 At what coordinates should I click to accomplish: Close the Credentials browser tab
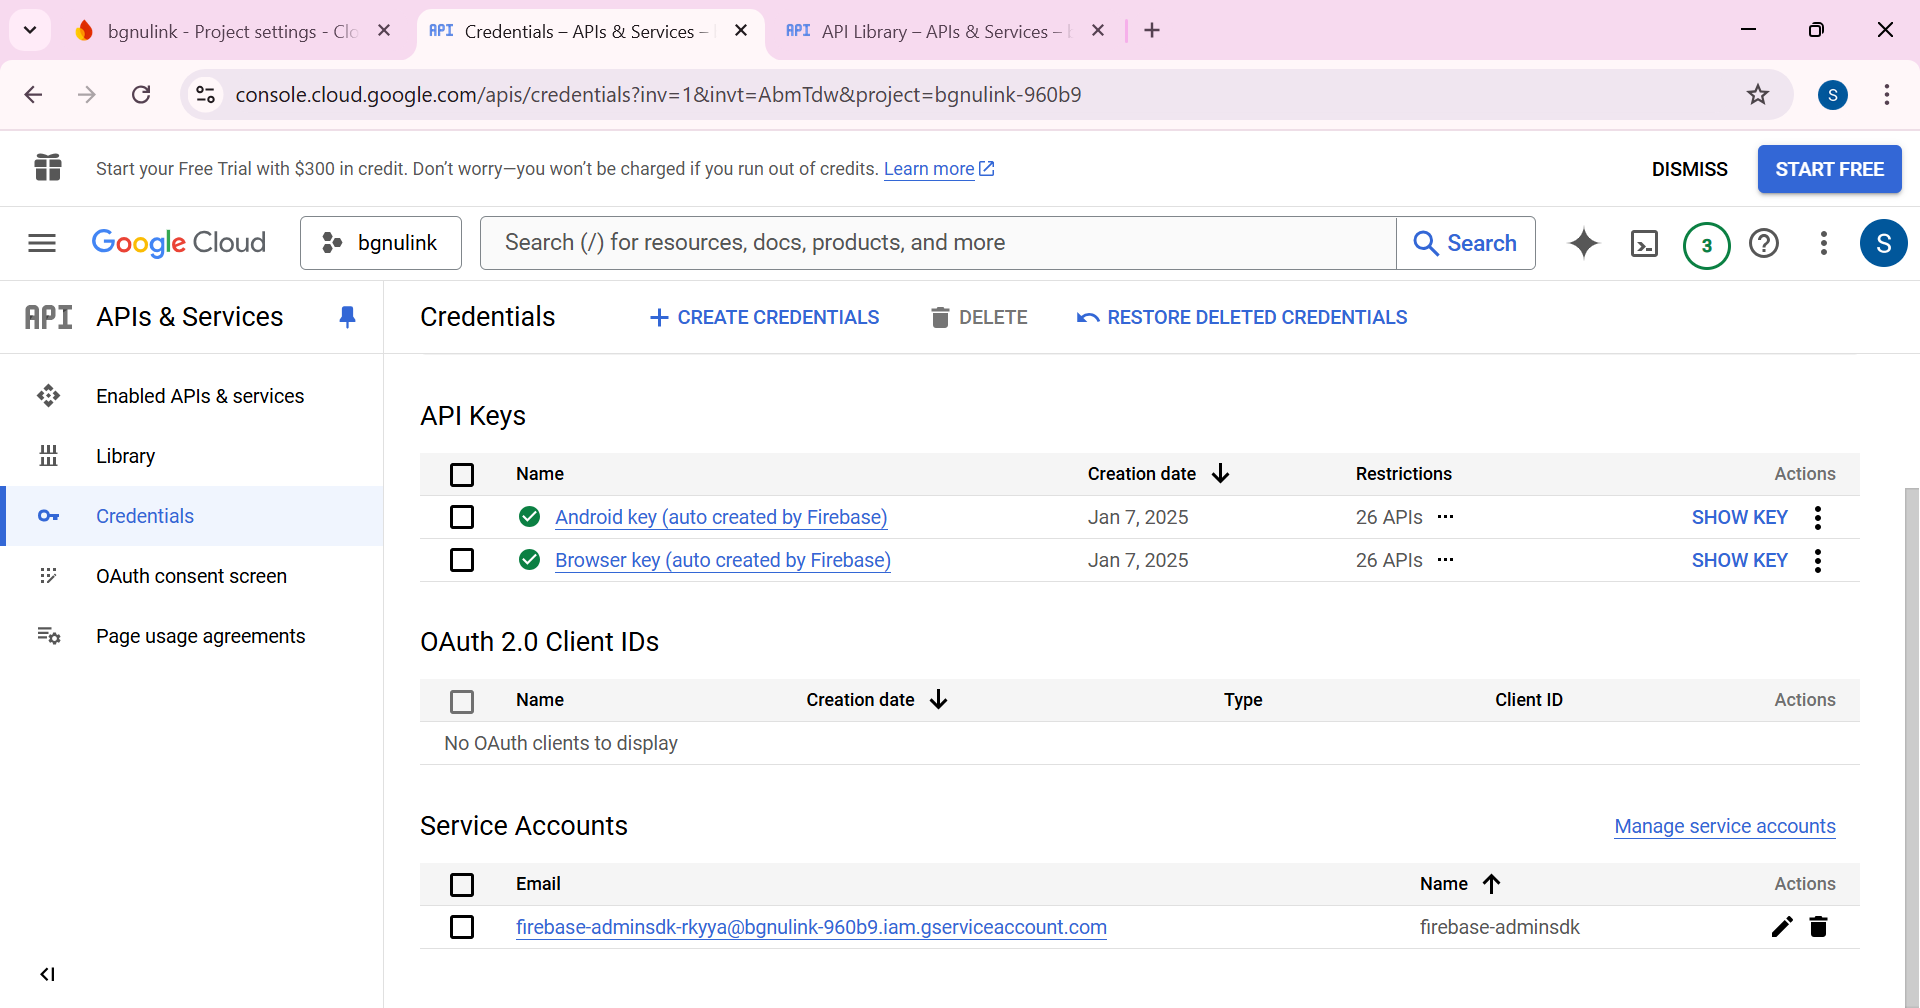[741, 31]
